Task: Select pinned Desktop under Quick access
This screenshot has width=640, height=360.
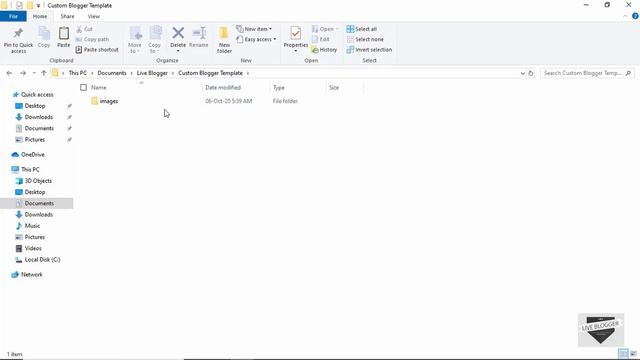Action: coord(35,106)
